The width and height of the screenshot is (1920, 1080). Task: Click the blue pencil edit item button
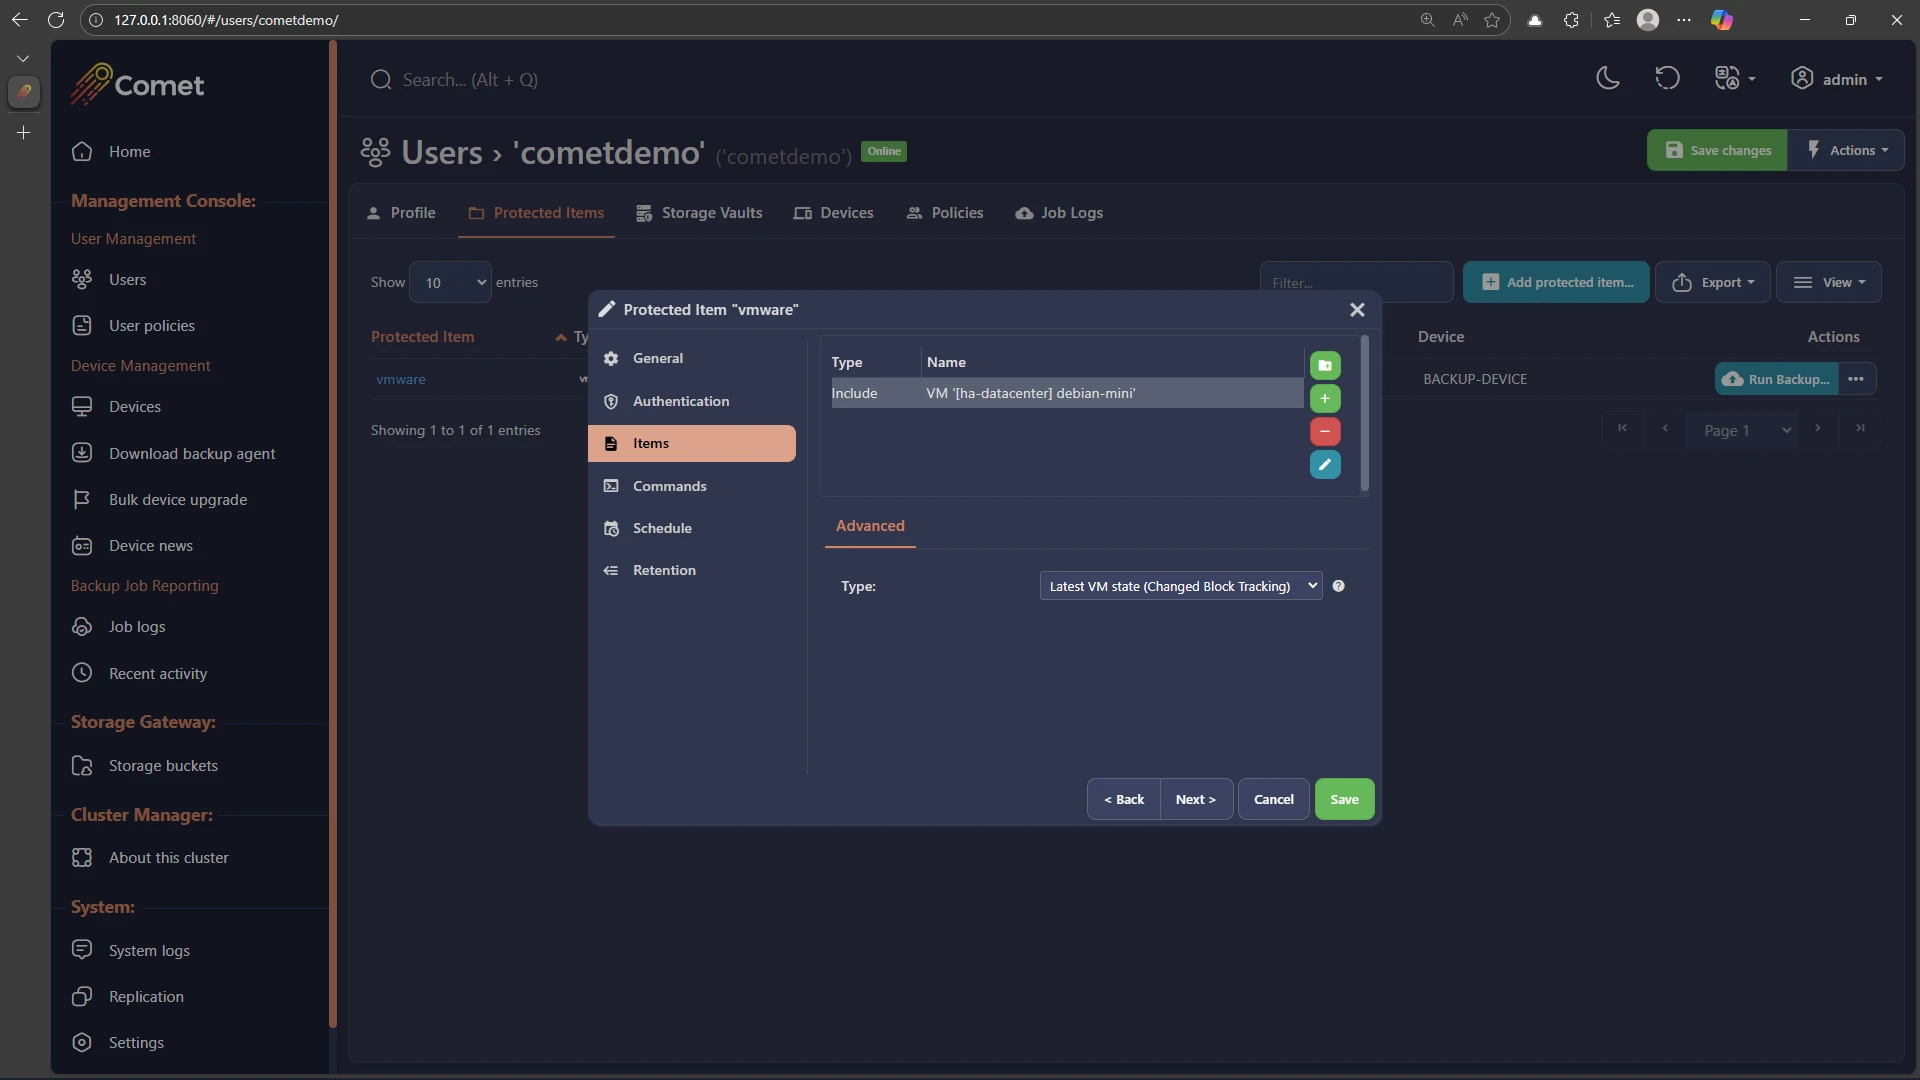1324,464
